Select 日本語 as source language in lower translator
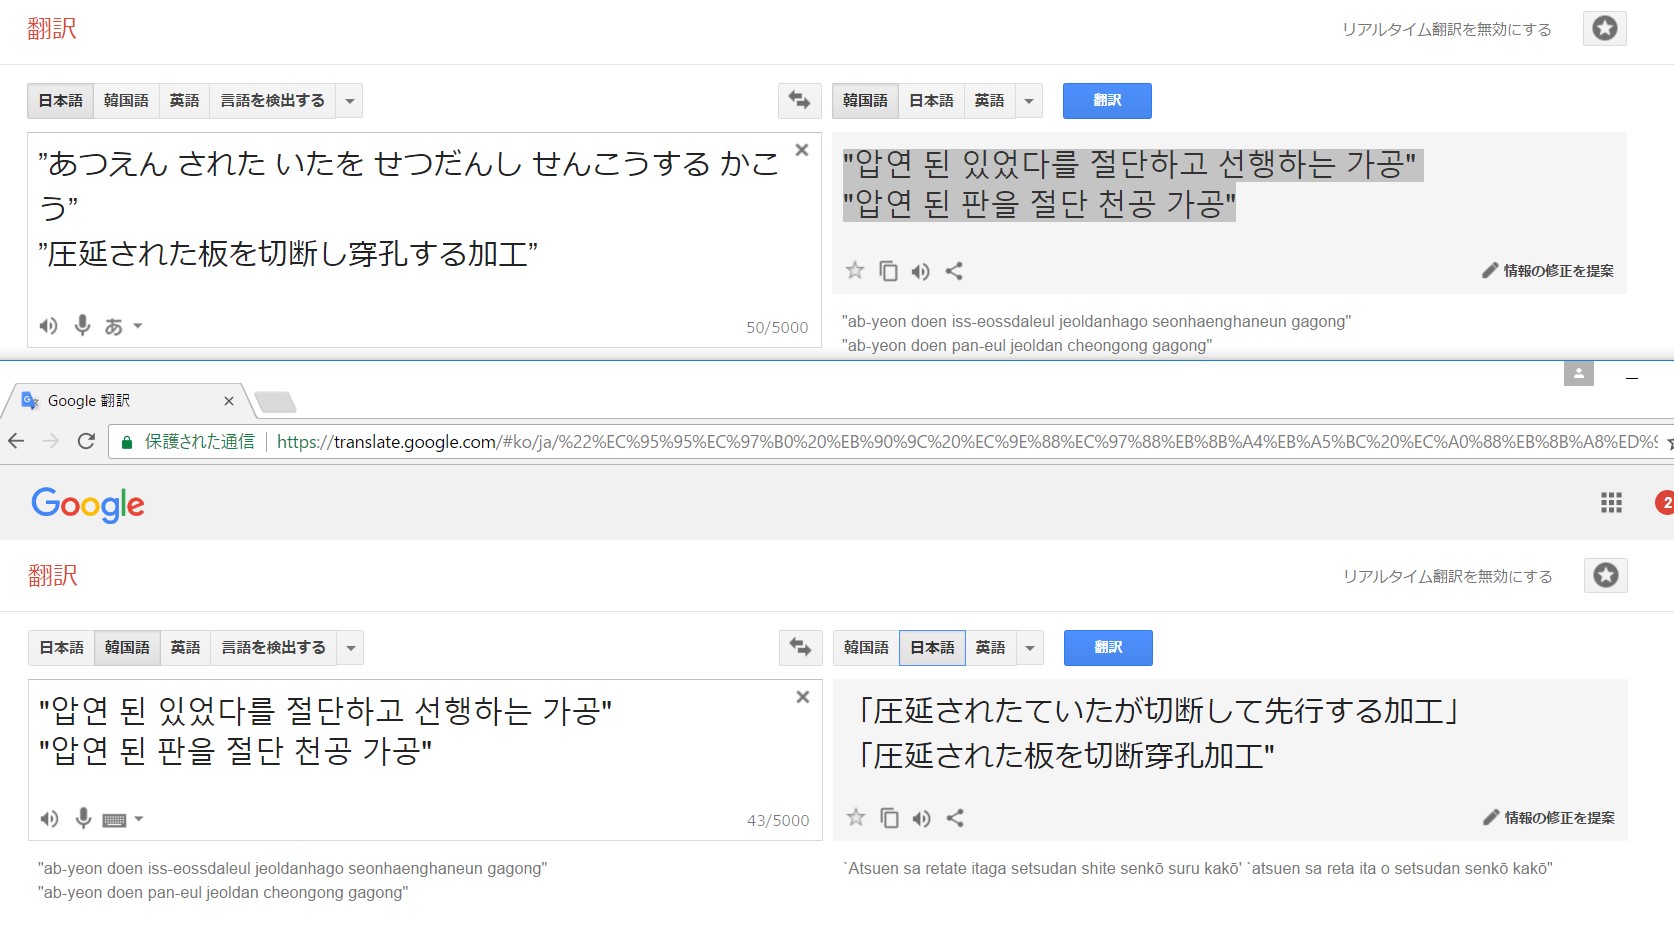 point(61,647)
